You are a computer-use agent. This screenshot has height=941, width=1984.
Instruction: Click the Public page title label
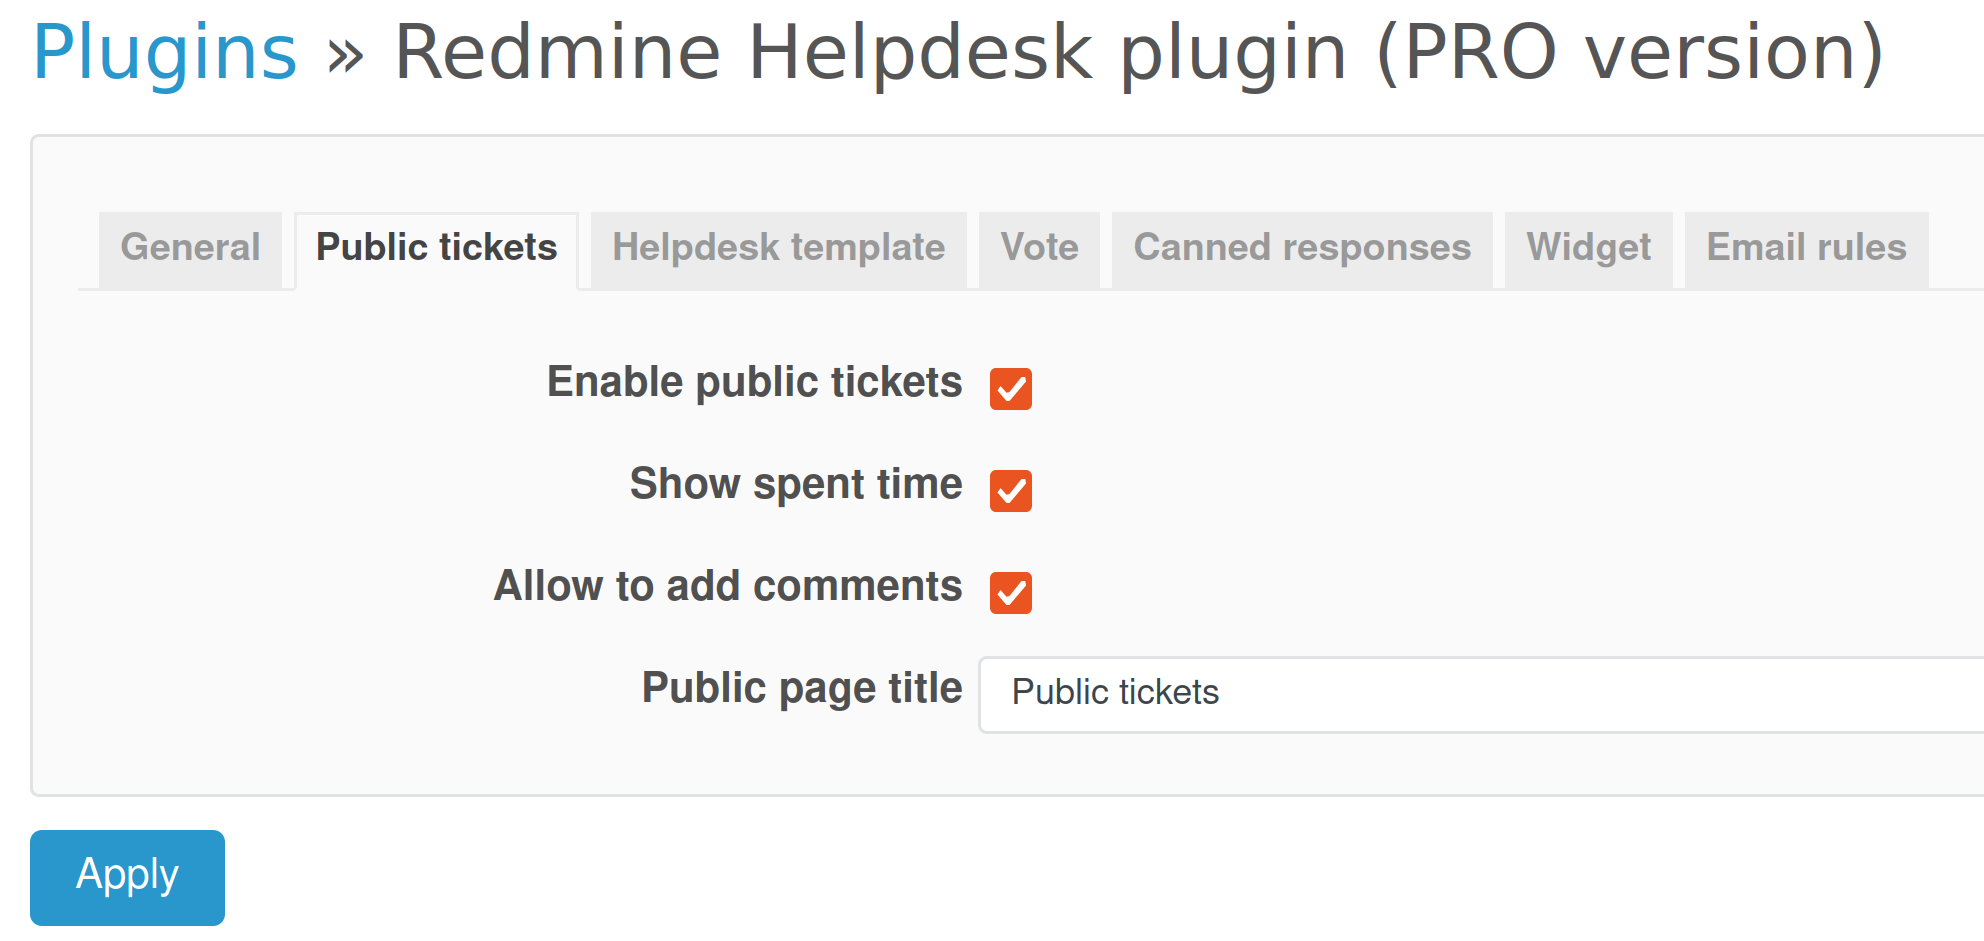pos(801,688)
